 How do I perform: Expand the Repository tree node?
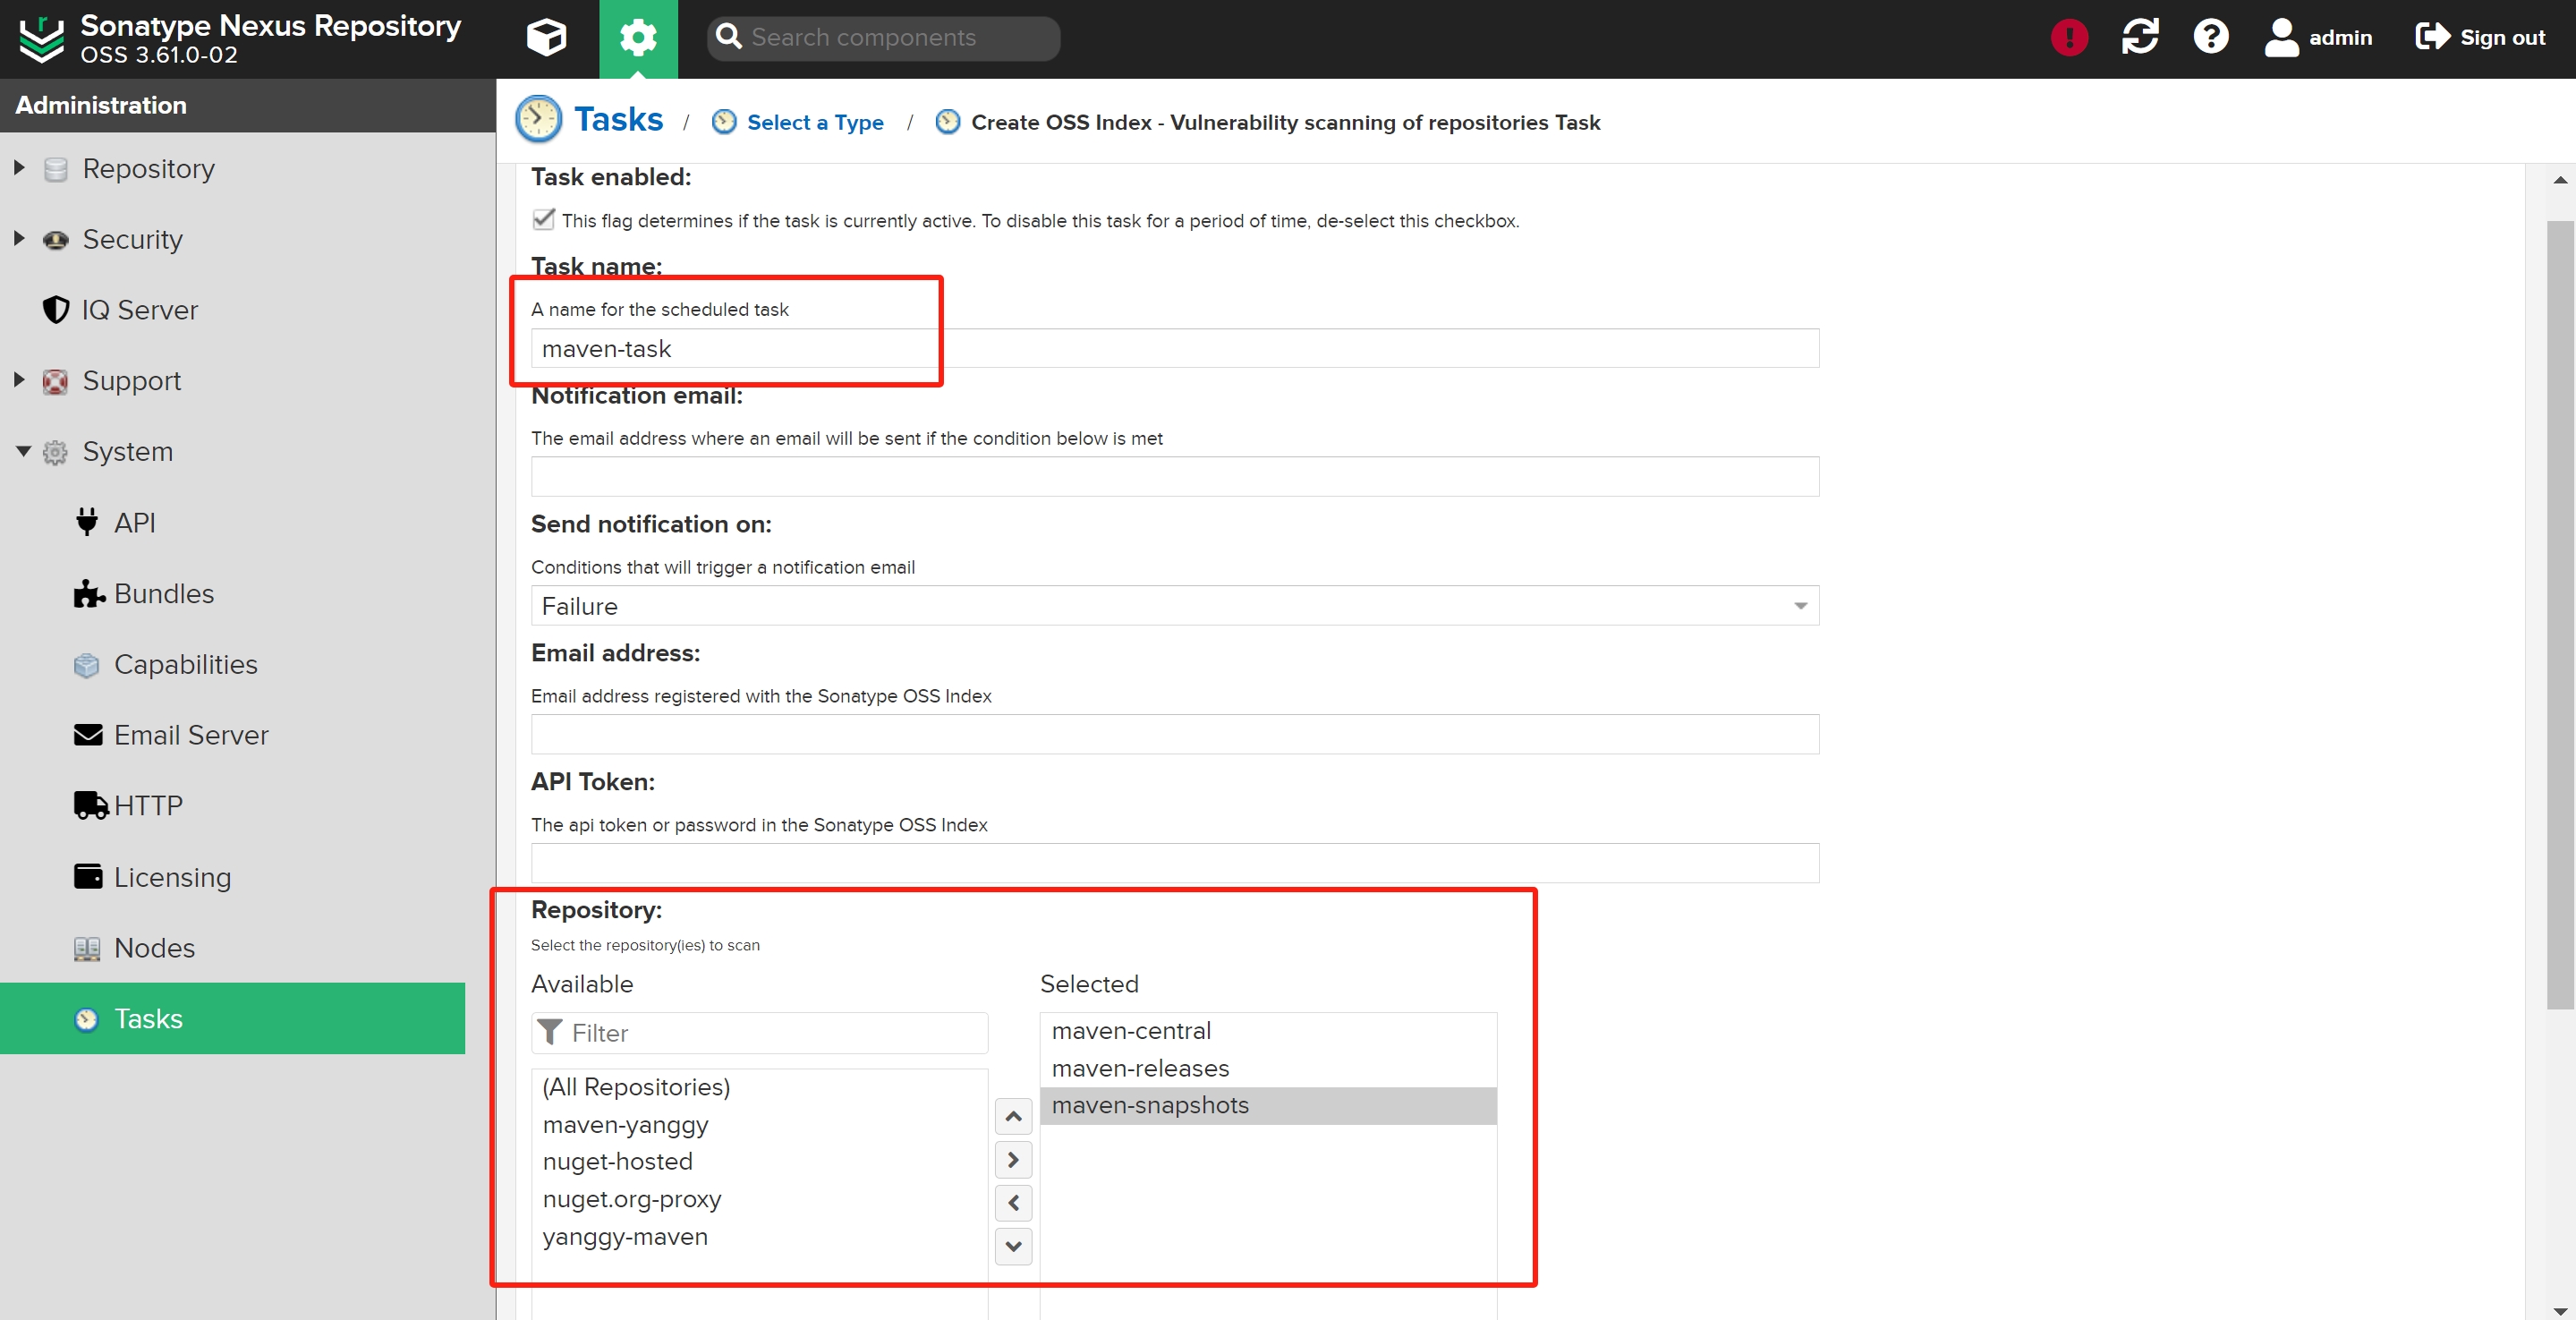(19, 168)
